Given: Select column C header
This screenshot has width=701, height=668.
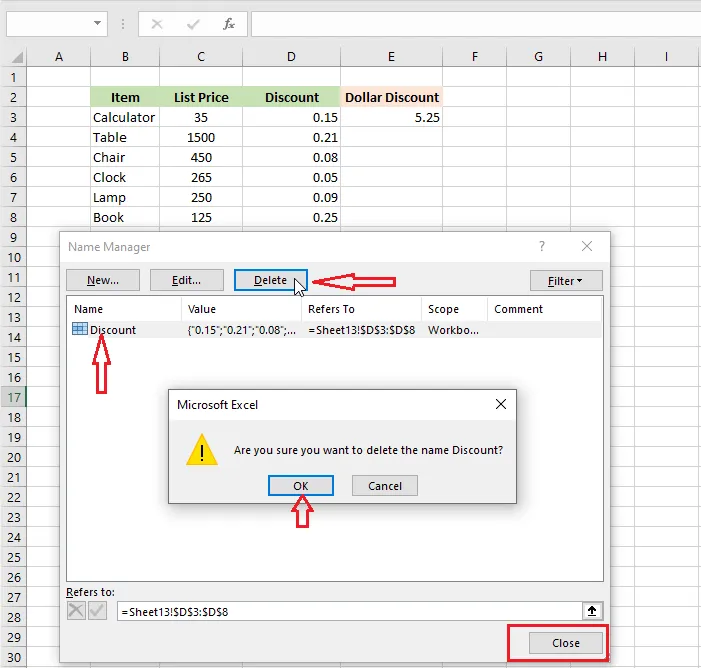Looking at the screenshot, I should pos(201,57).
